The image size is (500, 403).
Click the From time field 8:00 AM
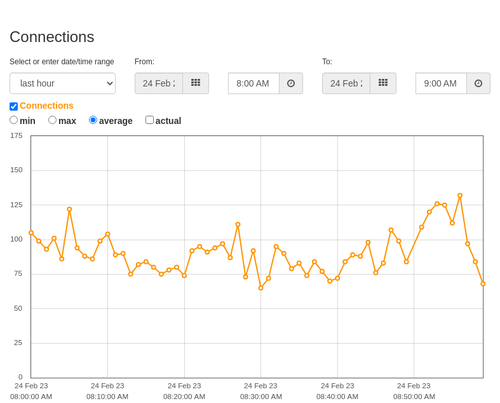click(254, 83)
